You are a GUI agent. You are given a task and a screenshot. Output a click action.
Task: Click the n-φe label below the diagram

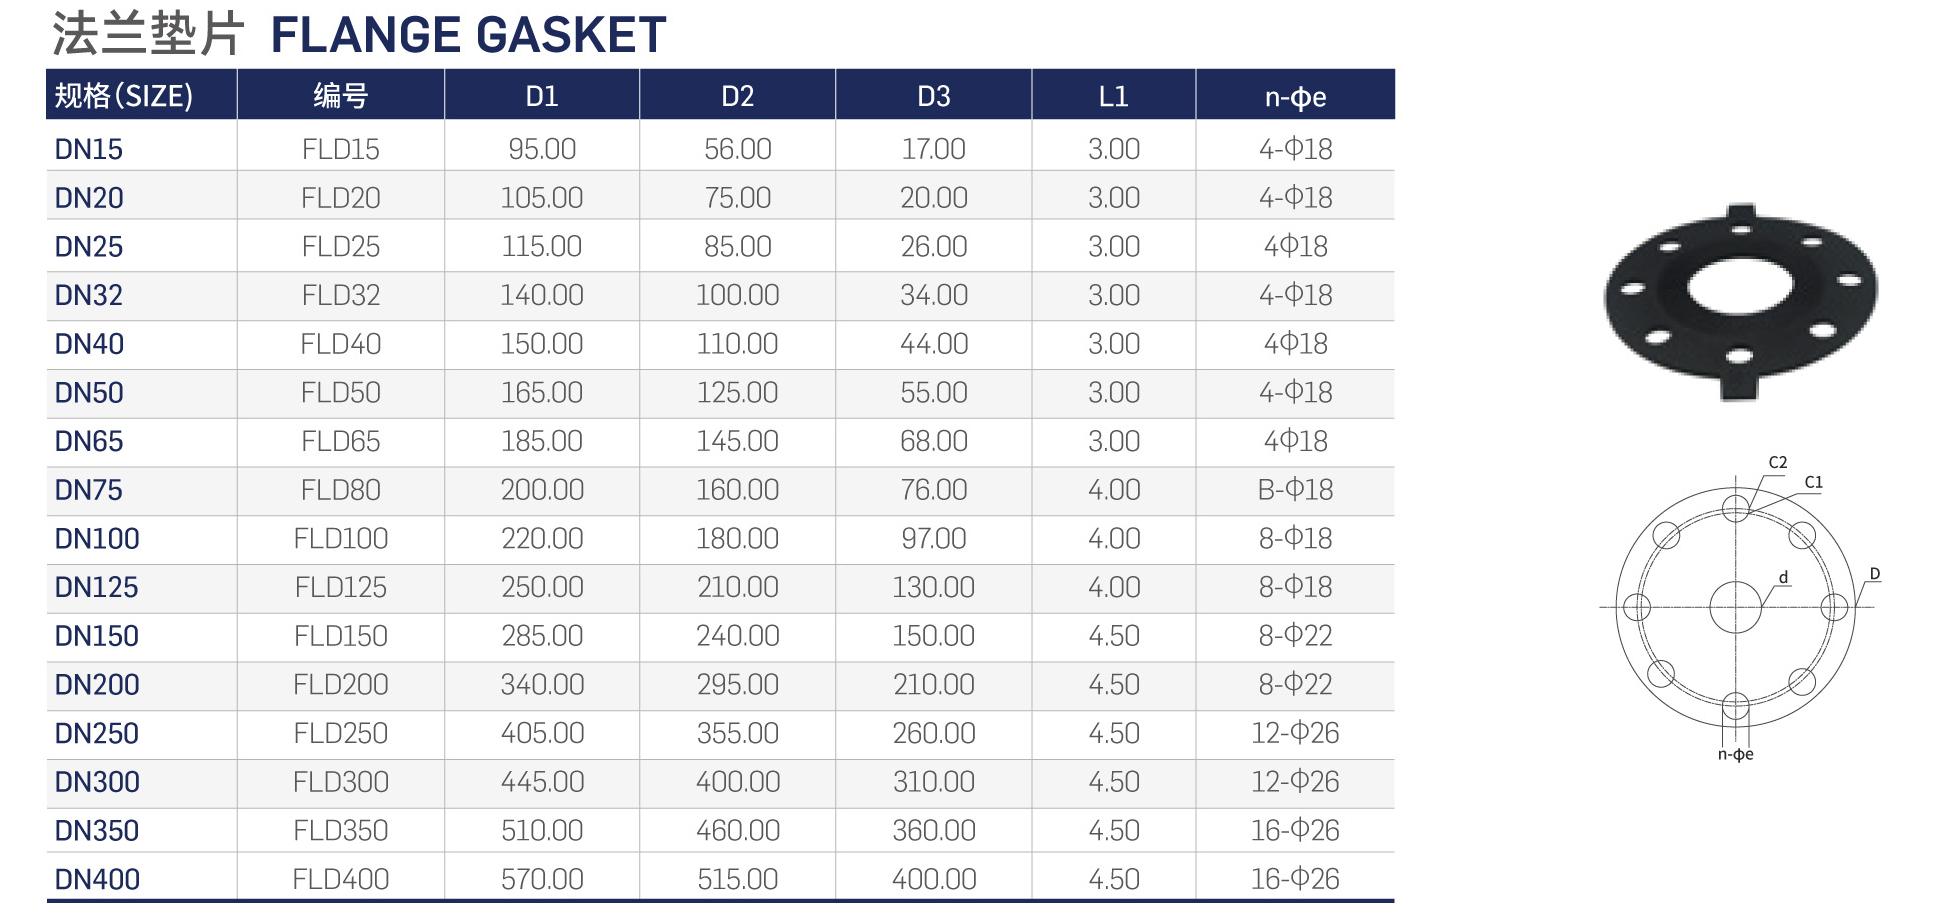(x=1736, y=754)
